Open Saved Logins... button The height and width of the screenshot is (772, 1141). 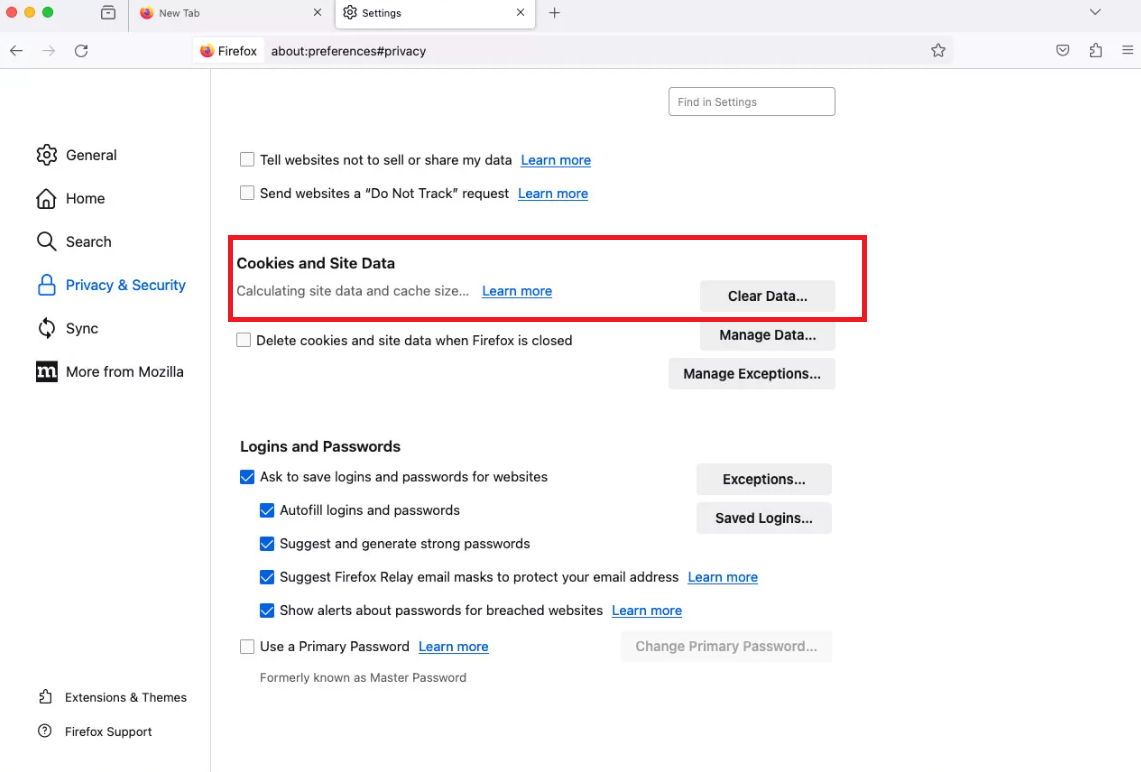click(x=764, y=518)
